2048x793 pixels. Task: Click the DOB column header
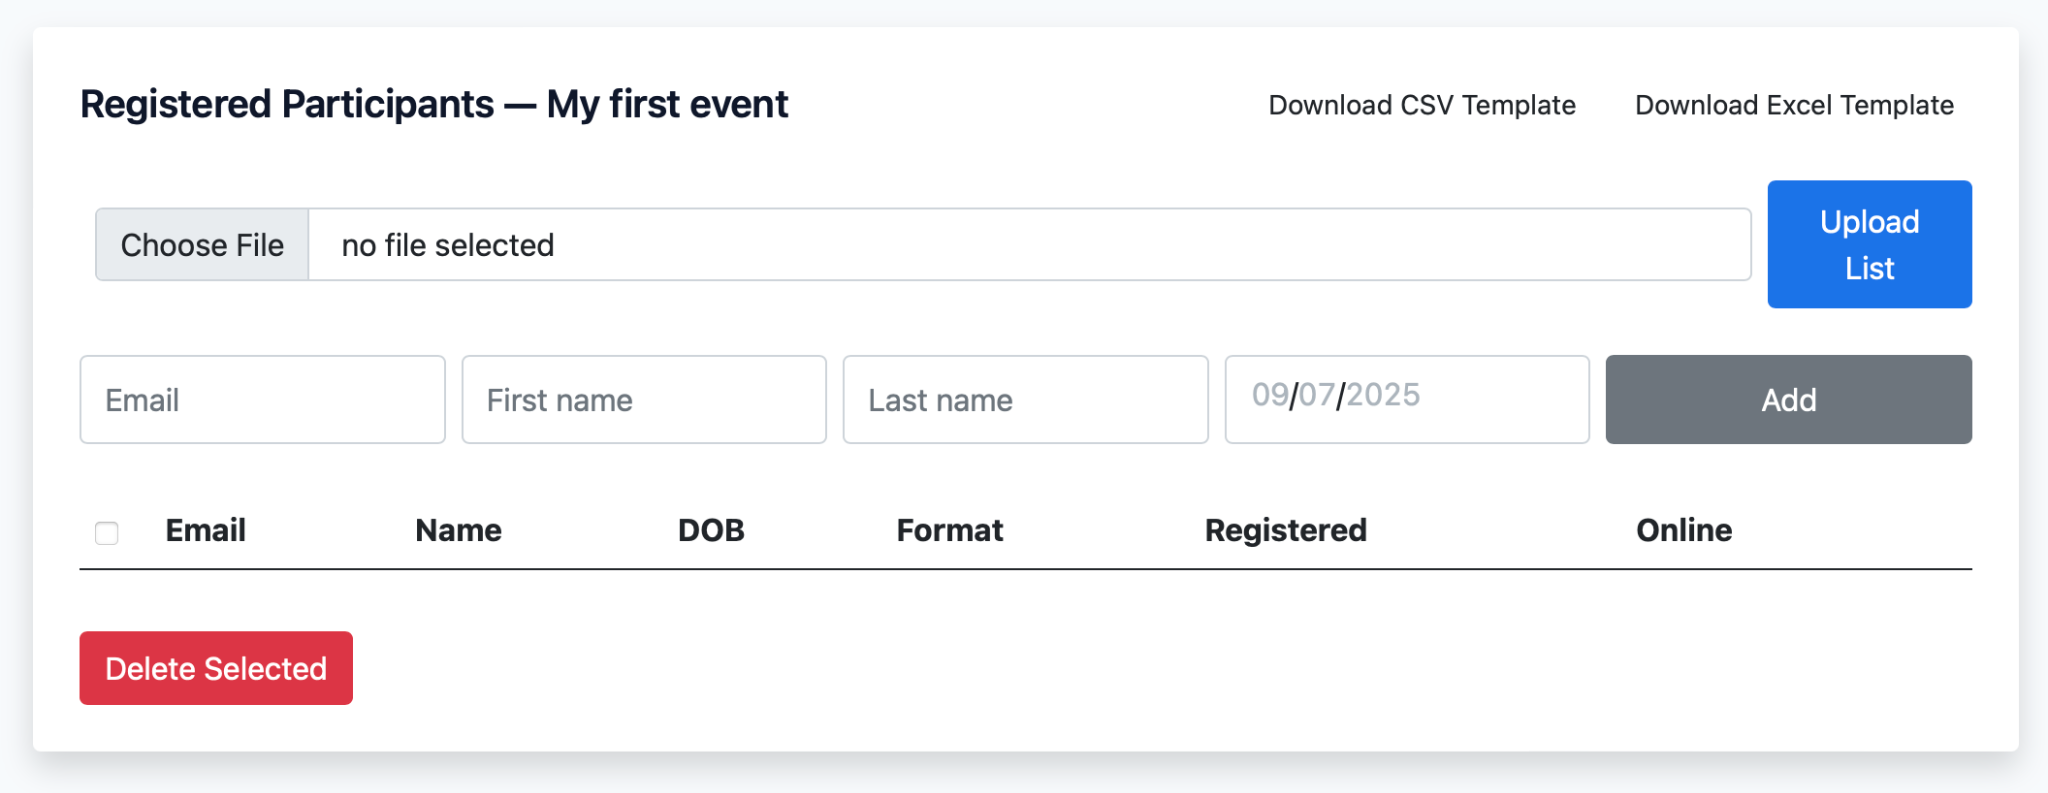[711, 530]
